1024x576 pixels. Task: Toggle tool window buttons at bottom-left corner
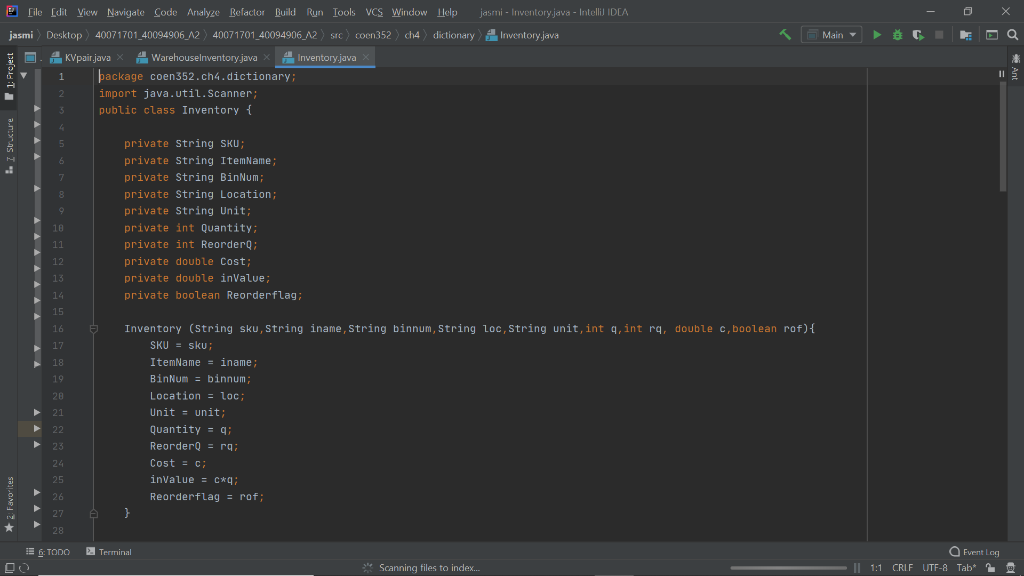[9, 568]
